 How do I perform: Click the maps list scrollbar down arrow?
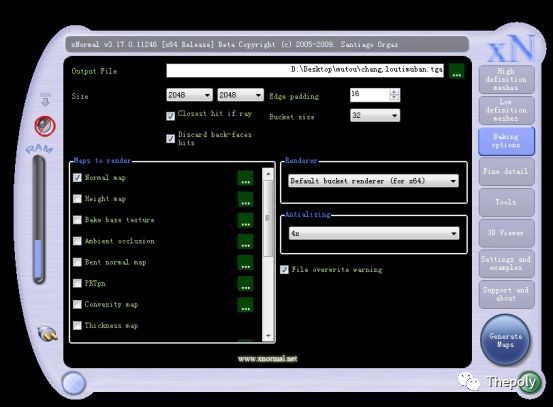268,336
